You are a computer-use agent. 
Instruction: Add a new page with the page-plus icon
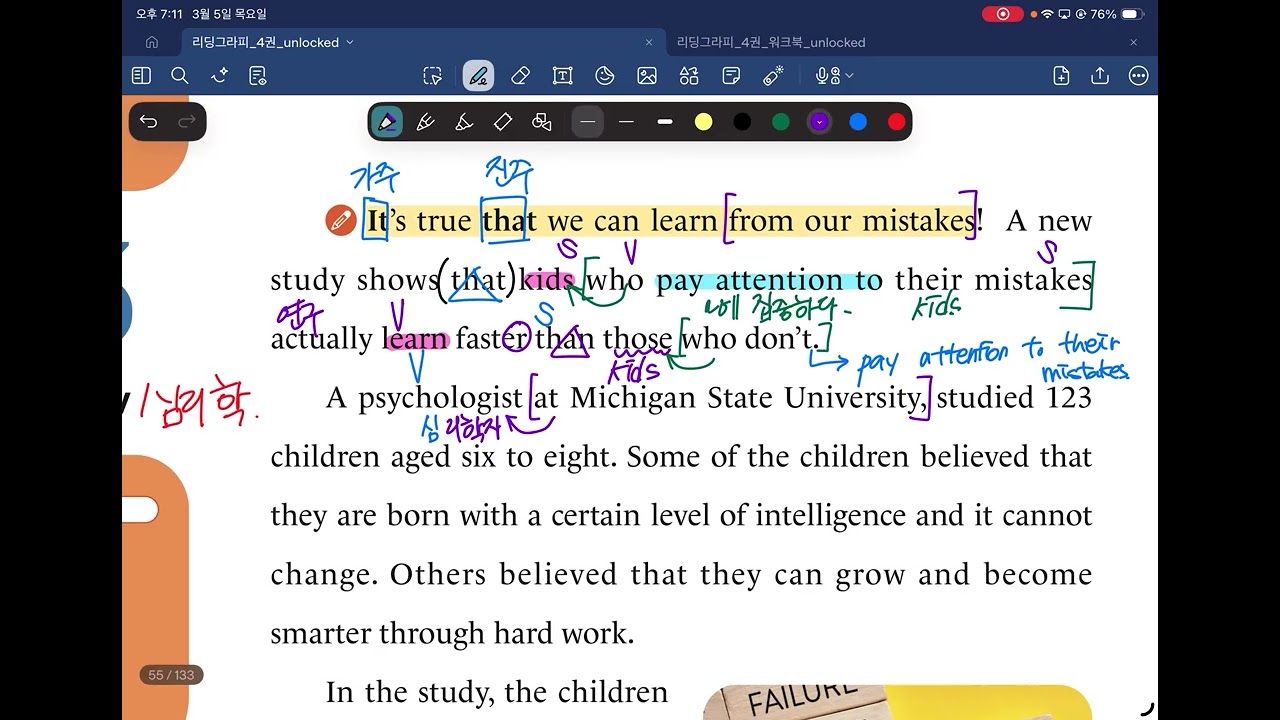[x=1062, y=76]
